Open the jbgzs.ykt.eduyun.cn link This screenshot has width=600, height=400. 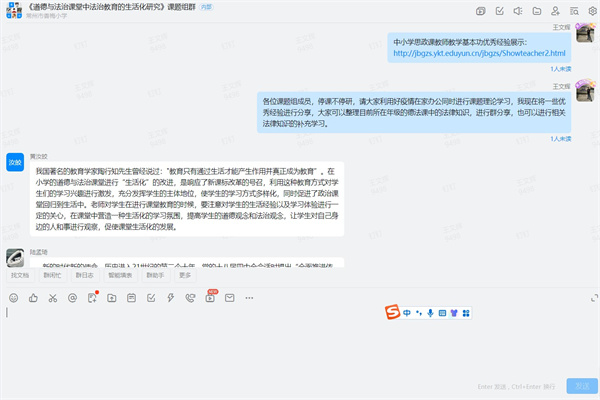[479, 53]
